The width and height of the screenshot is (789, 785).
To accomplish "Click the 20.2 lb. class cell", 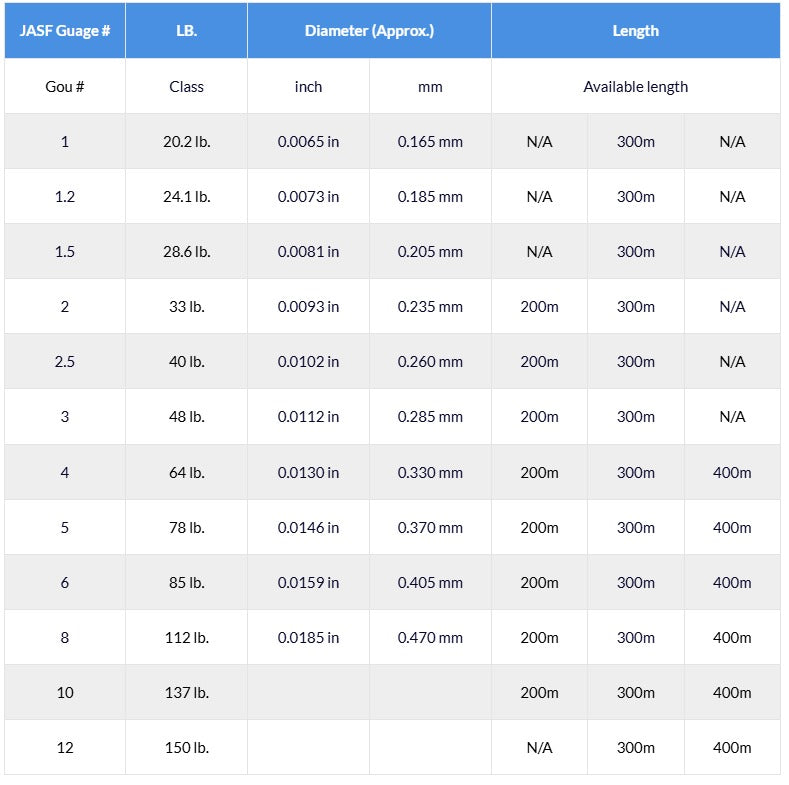I will tap(186, 142).
